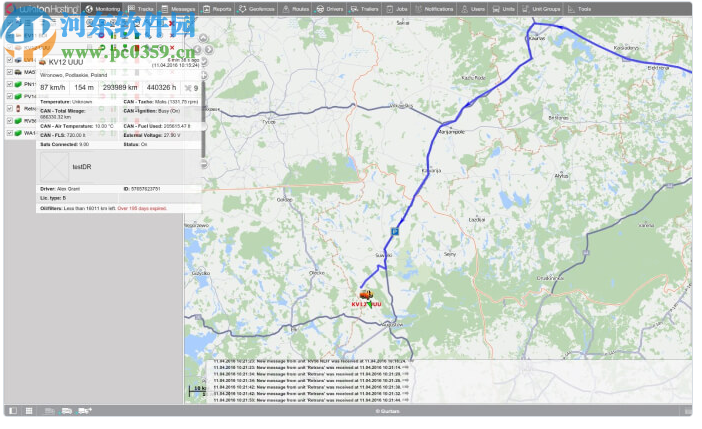Viewport: 702px width, 429px height.
Task: Toggle the Retro unit checkbox
Action: click(9, 108)
